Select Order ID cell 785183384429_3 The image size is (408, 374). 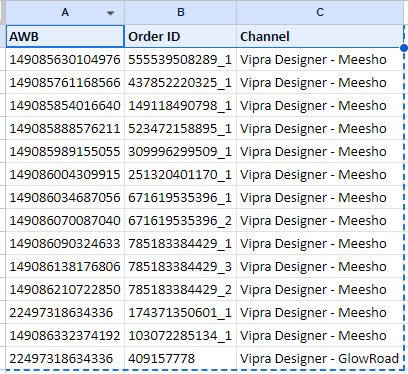pos(180,266)
